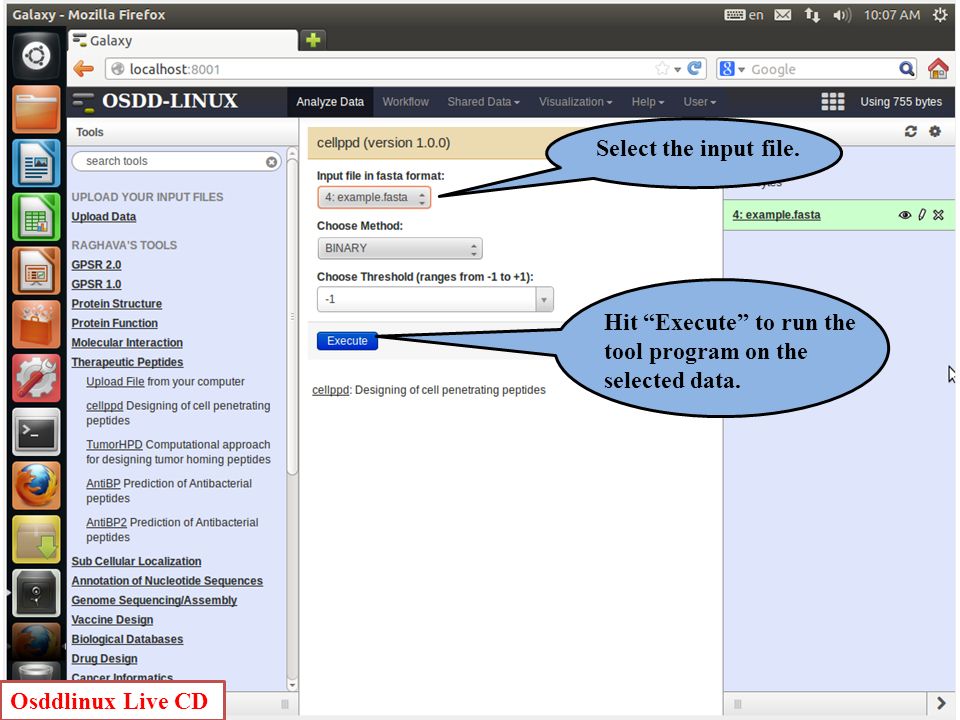
Task: Open a new tab with the plus button
Action: pyautogui.click(x=313, y=40)
